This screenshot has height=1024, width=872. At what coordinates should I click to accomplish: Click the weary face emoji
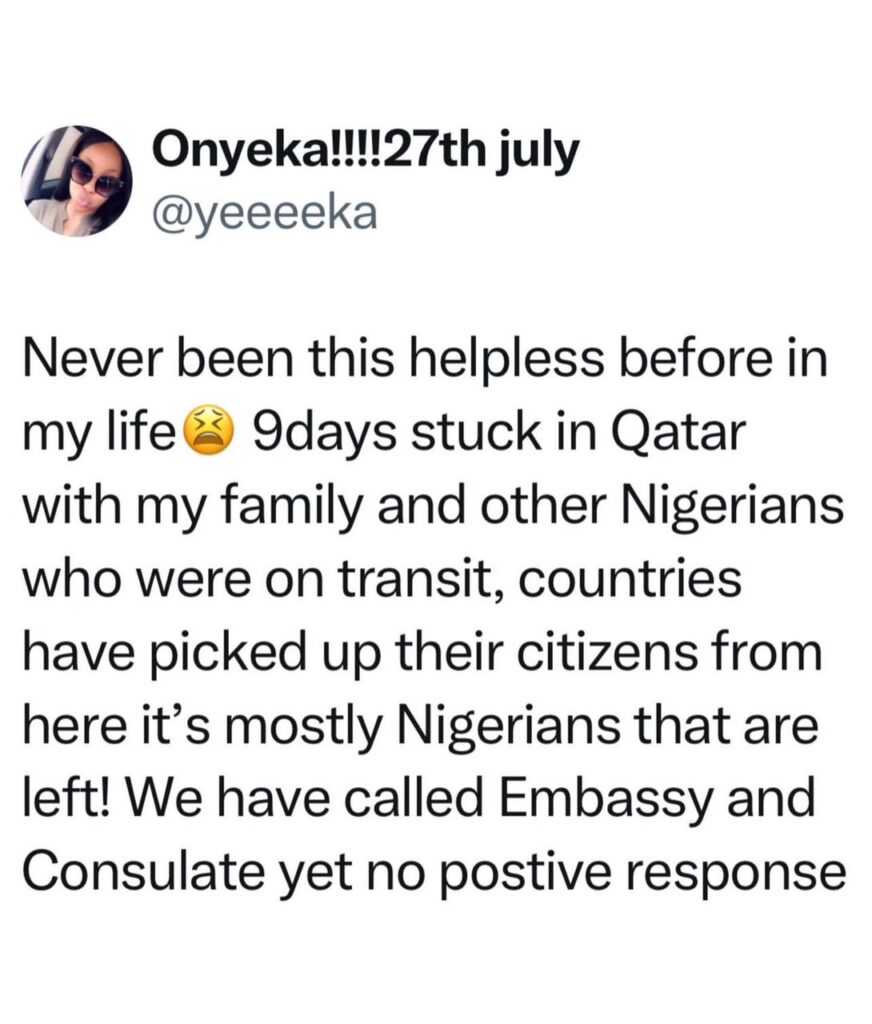pos(208,437)
